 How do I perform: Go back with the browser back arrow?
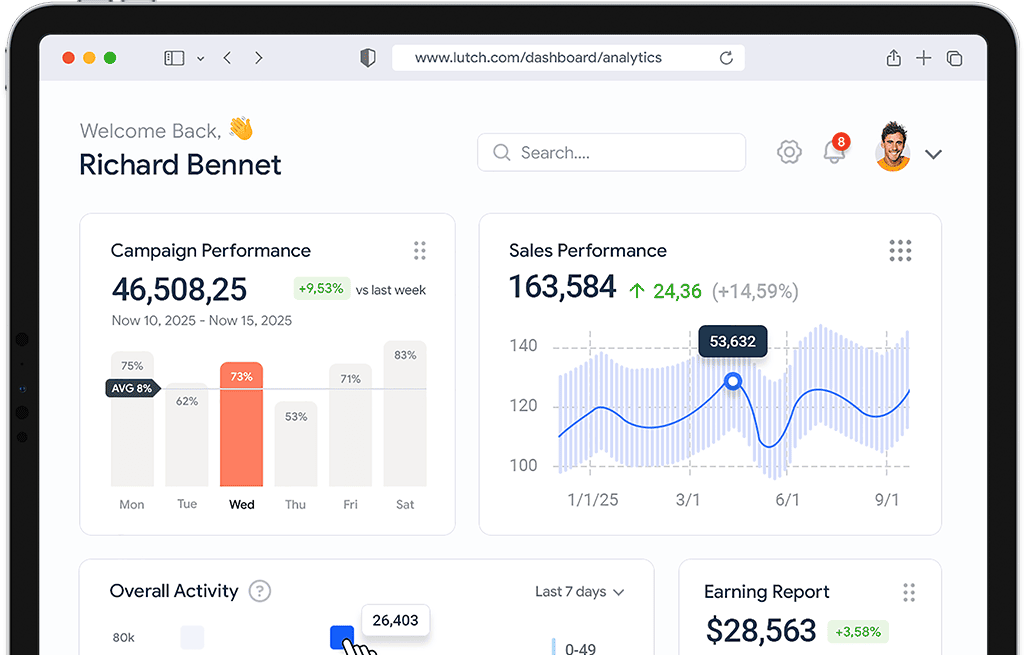pos(227,58)
